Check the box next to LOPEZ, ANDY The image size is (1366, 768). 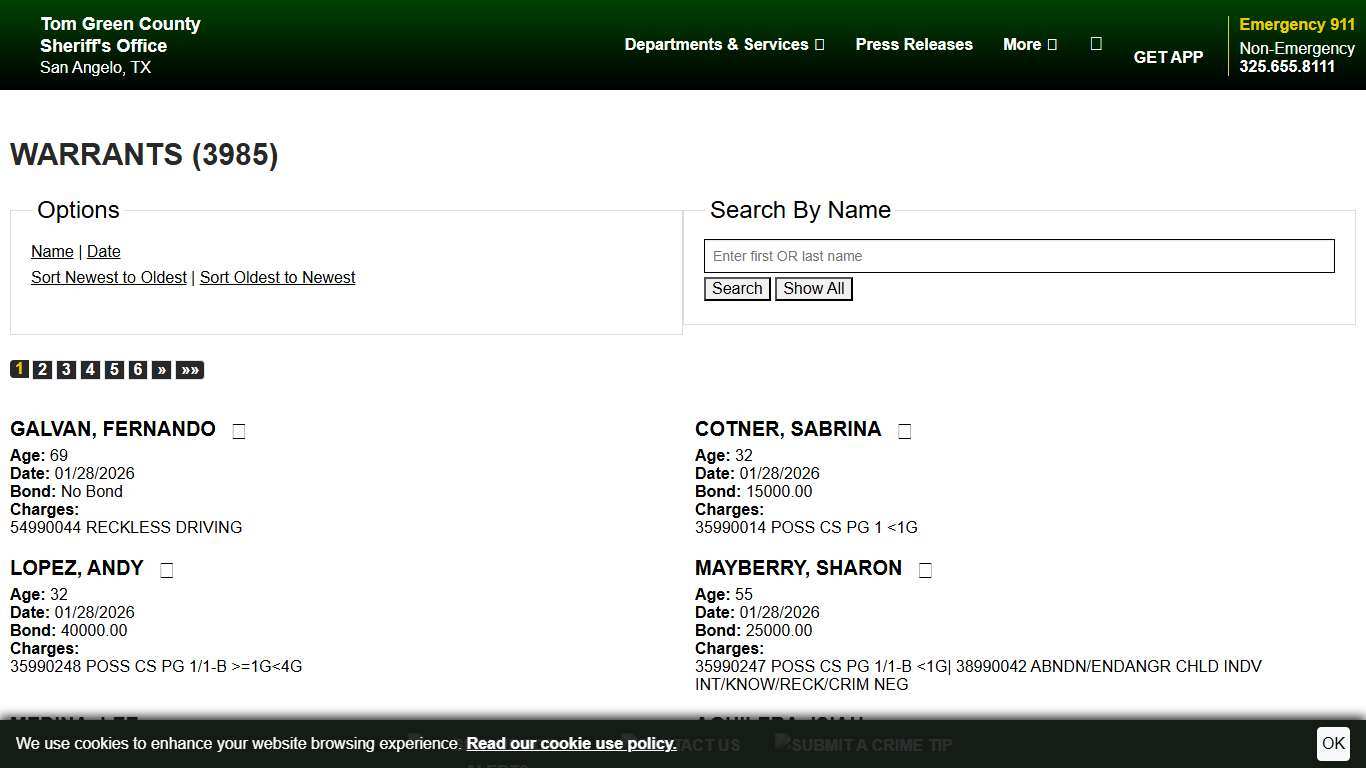tap(166, 569)
